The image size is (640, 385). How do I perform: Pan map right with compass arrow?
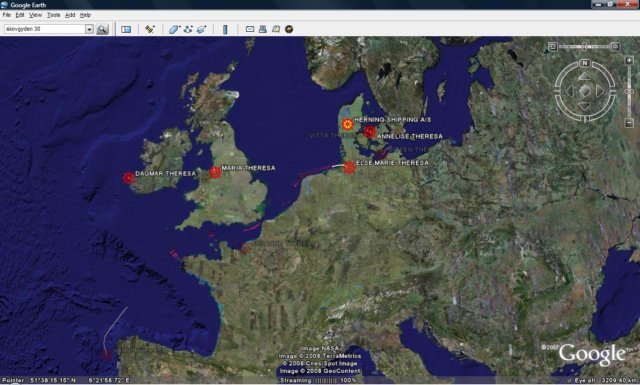(x=600, y=91)
